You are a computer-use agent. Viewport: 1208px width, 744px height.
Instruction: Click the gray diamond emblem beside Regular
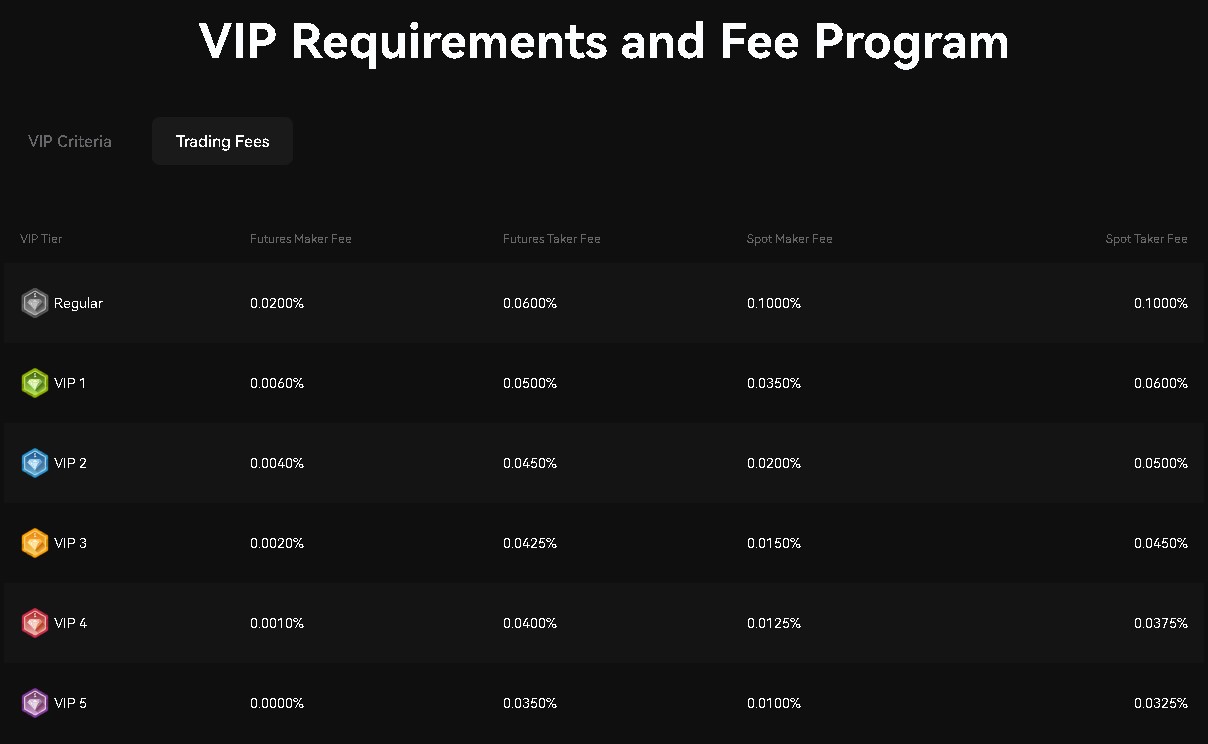coord(35,303)
